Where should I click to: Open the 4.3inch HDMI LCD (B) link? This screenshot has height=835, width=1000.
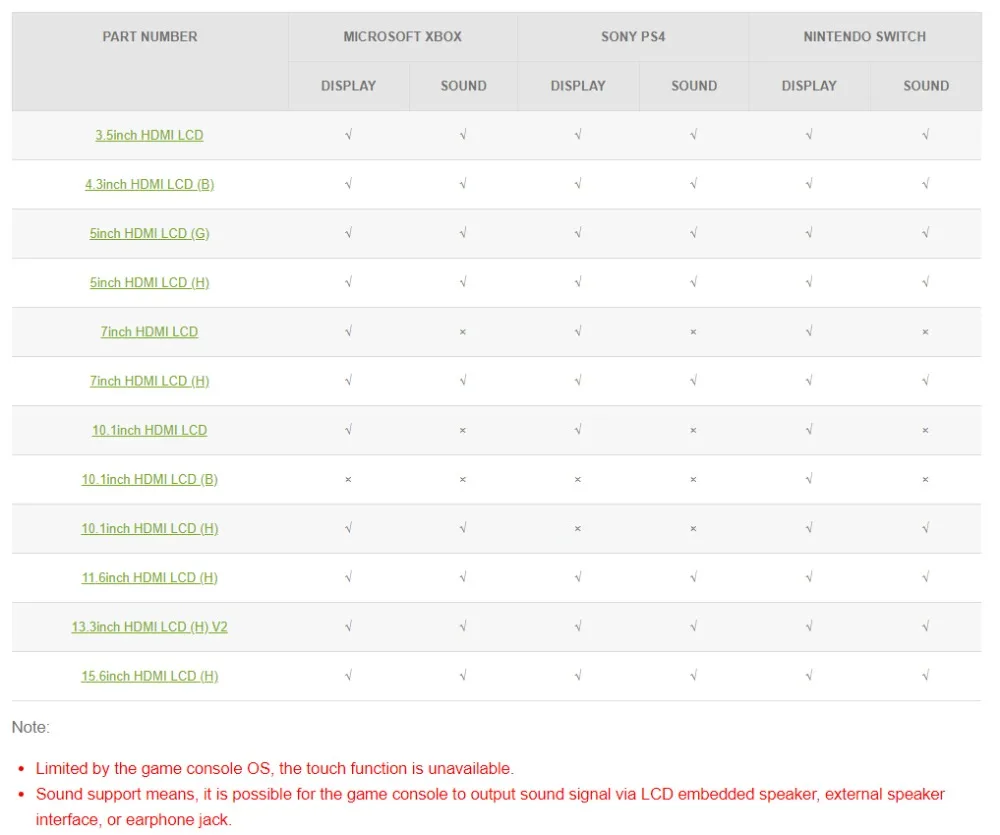[x=149, y=184]
